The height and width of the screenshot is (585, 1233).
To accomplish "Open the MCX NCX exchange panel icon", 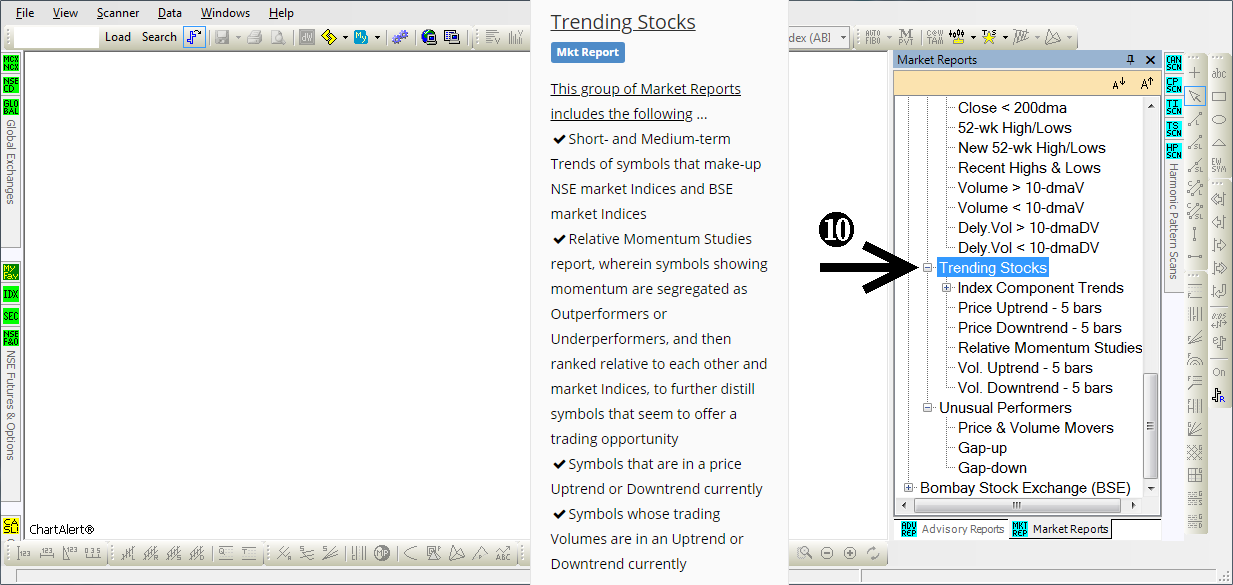I will 11,64.
